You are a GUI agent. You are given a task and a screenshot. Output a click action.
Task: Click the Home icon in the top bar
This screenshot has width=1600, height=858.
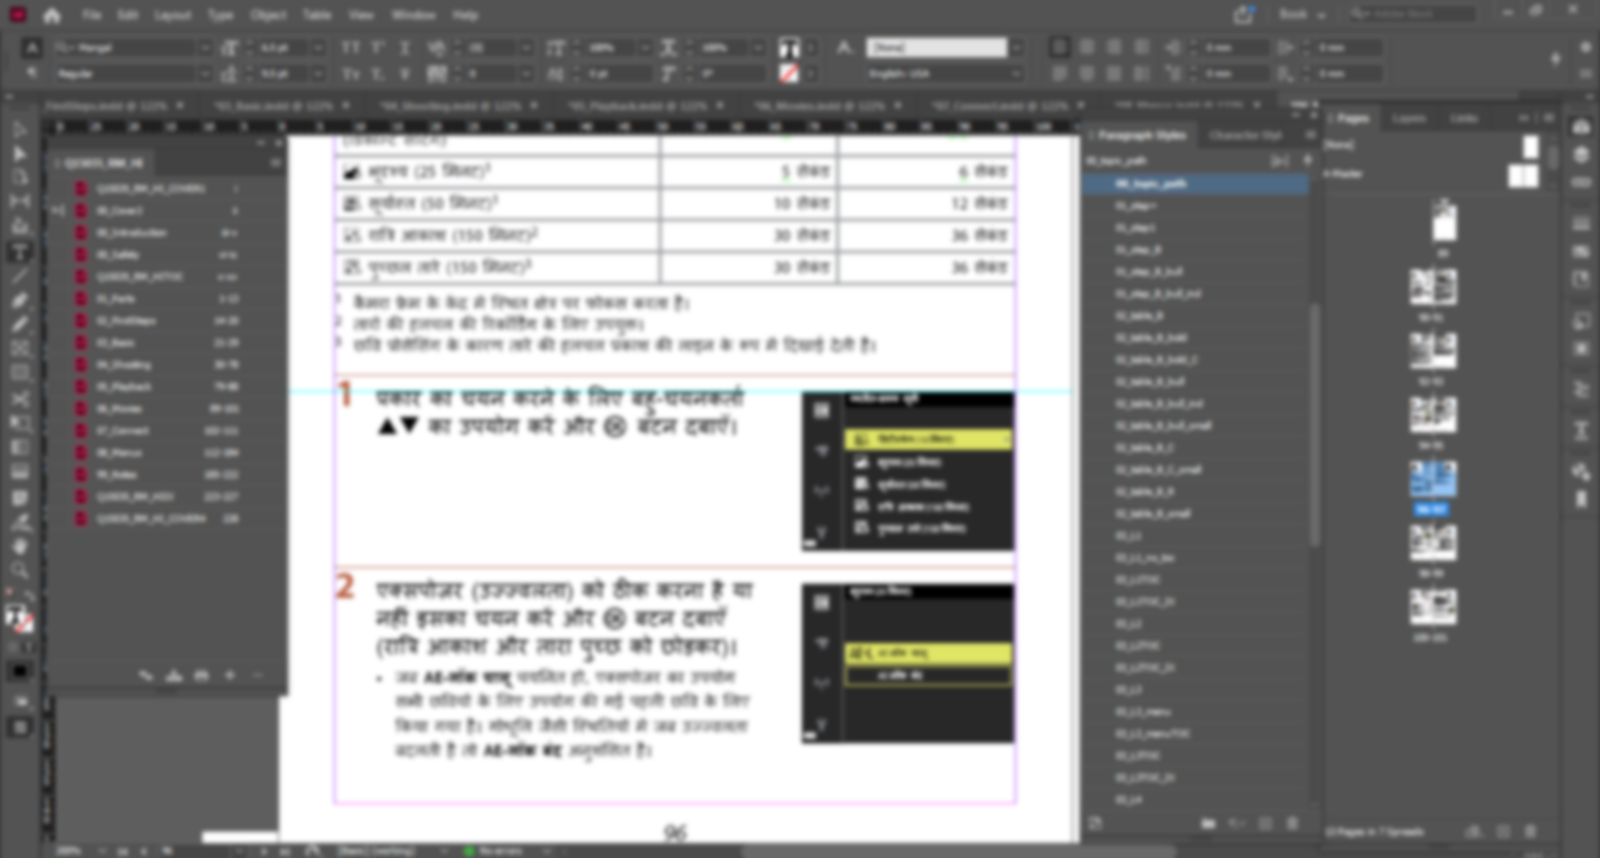(52, 15)
